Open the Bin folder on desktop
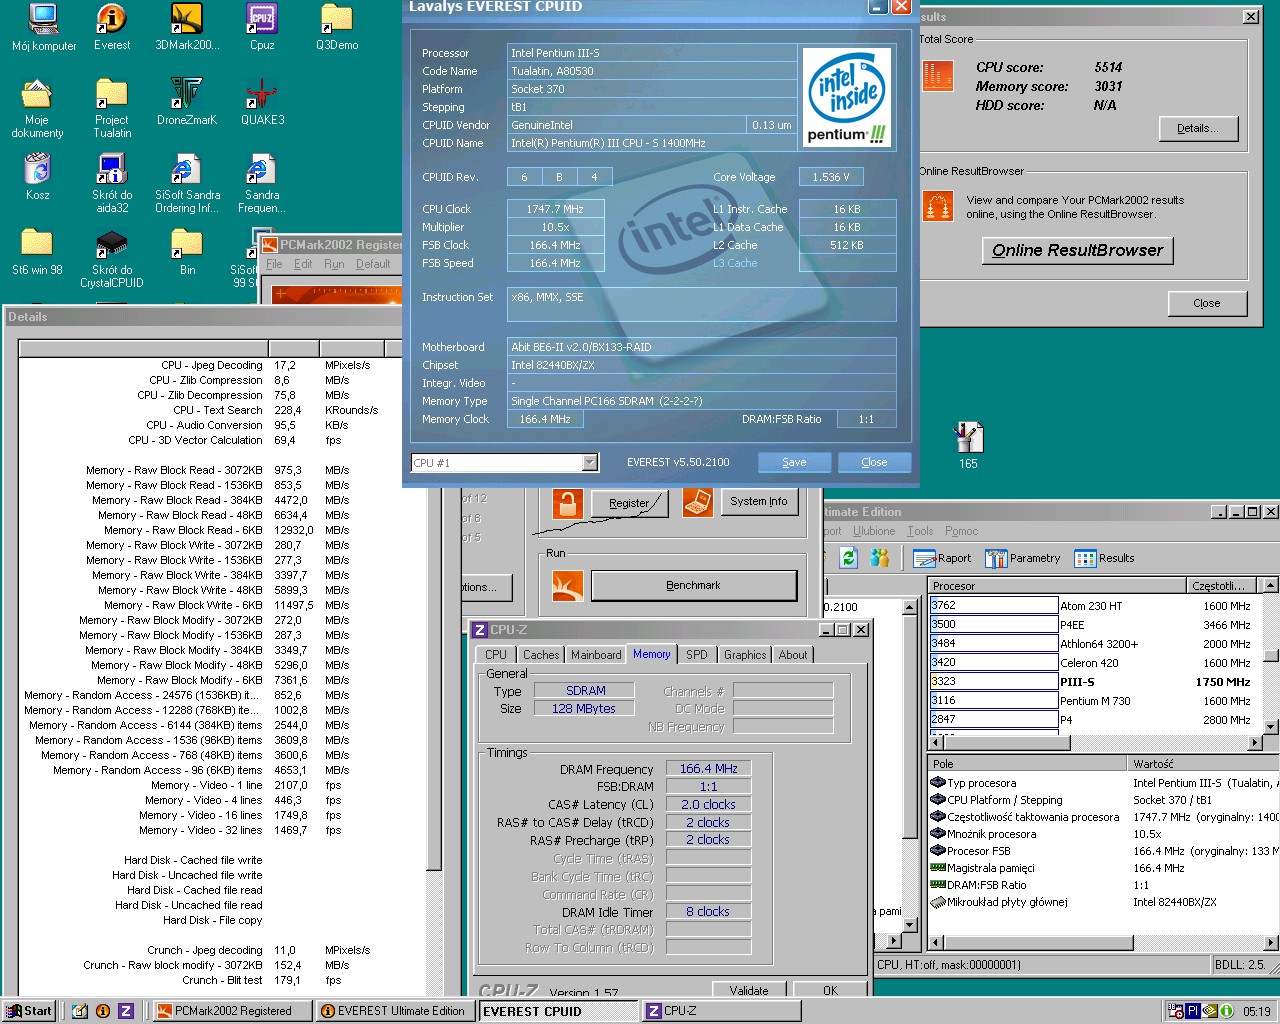The width and height of the screenshot is (1280, 1024). click(187, 252)
